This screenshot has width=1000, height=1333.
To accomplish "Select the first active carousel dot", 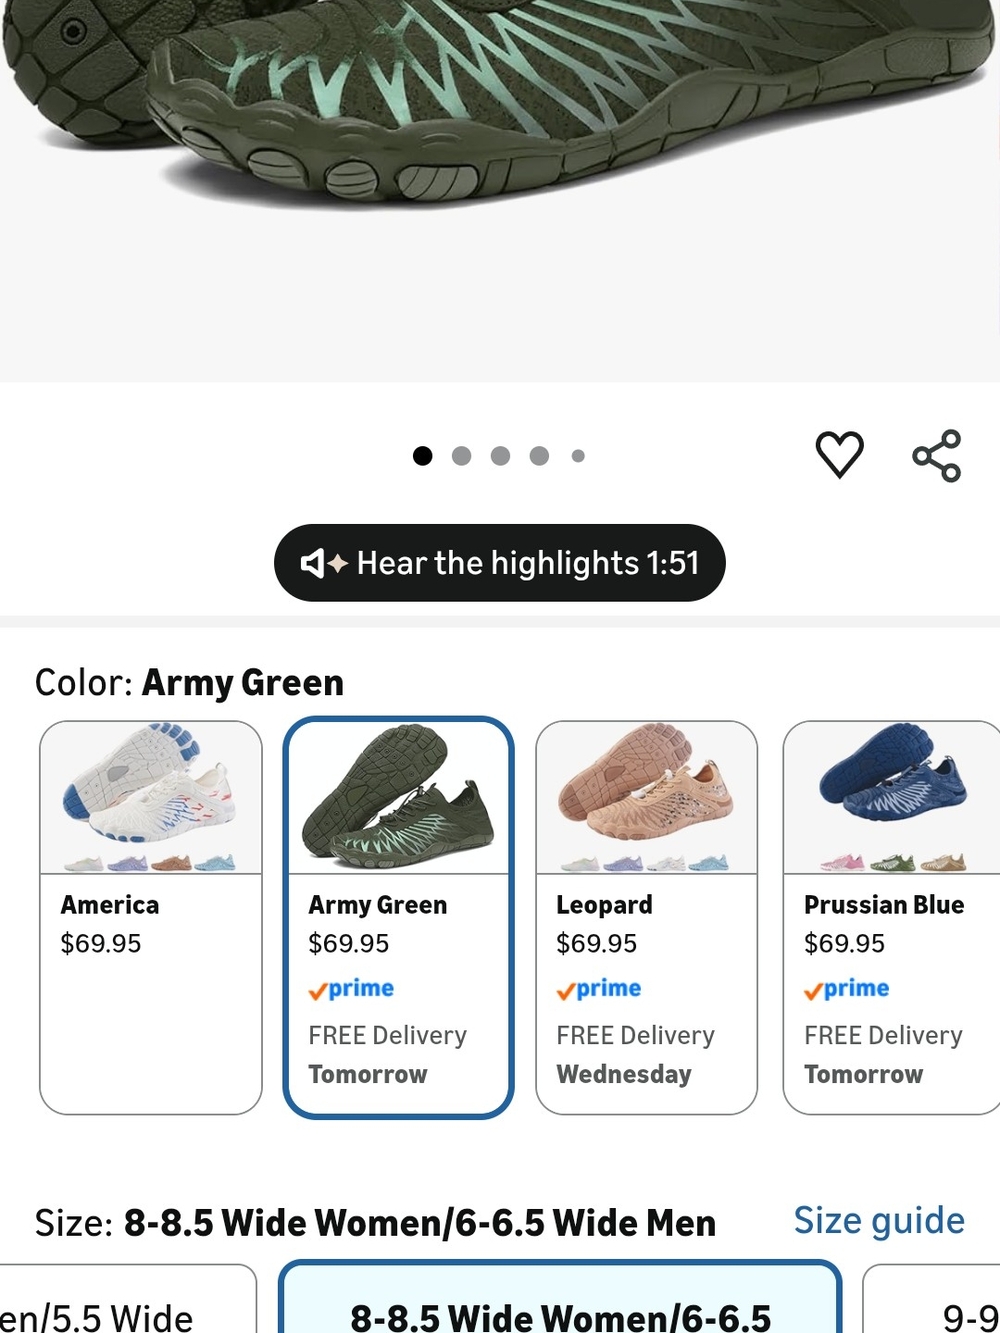I will click(x=423, y=456).
